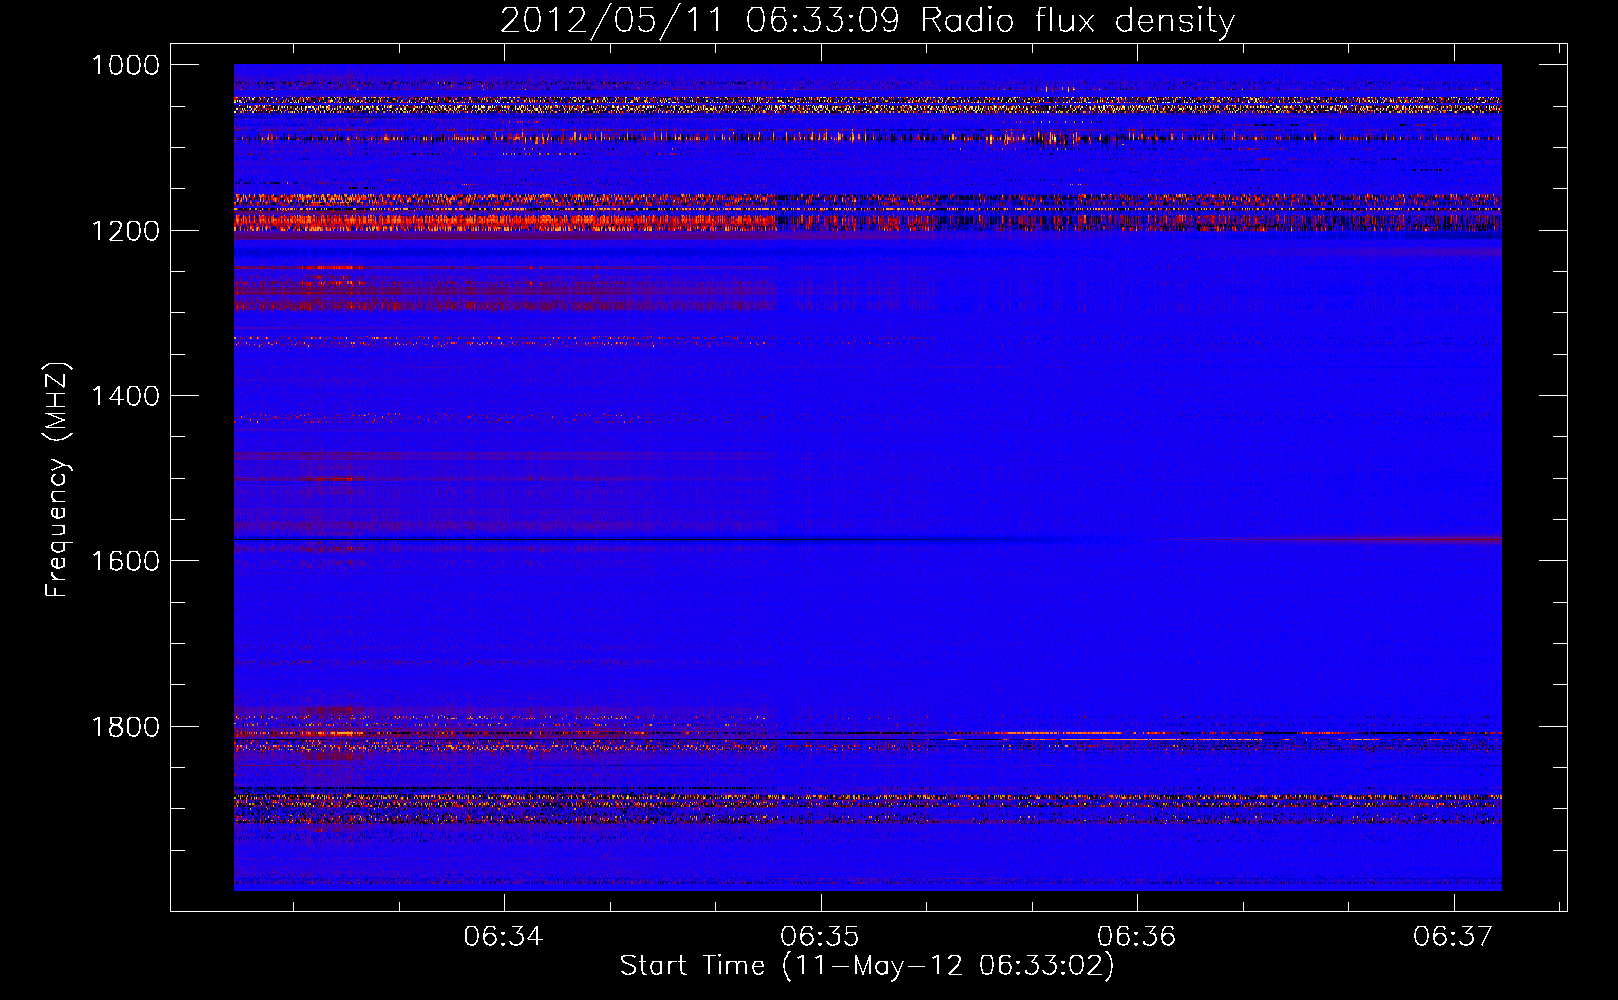Click the 1200 frequency tick label
The height and width of the screenshot is (1000, 1618).
coord(125,231)
